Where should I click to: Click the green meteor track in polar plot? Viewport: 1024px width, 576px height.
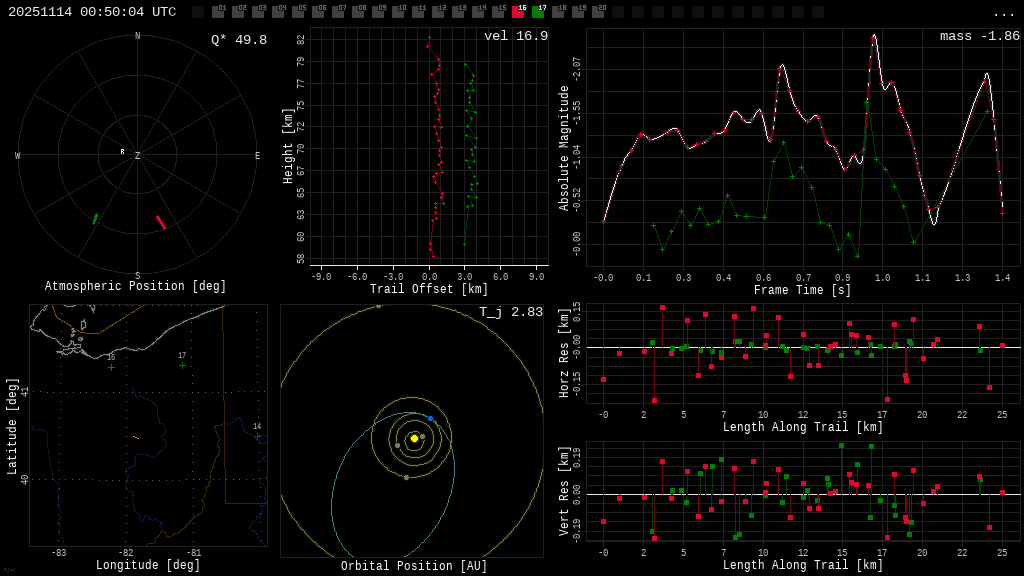95,218
